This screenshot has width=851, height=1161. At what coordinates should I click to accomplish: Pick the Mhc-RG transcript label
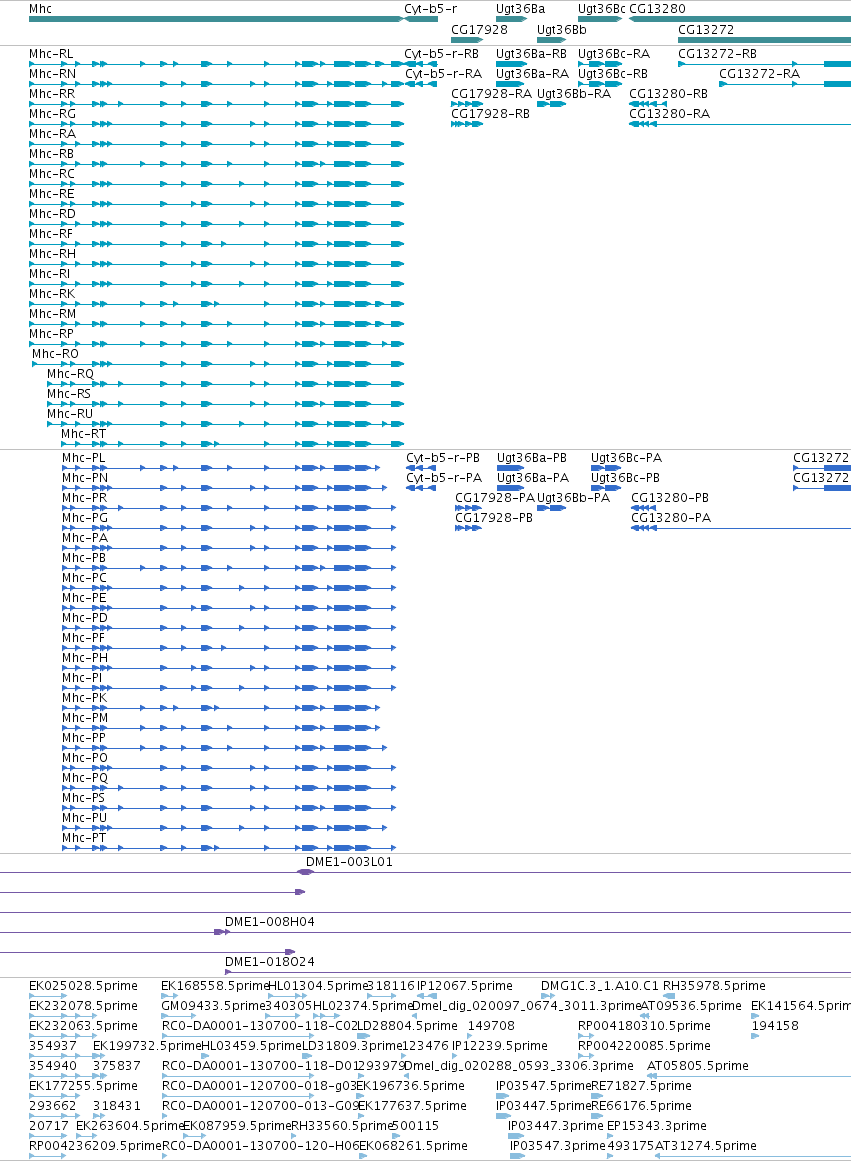[x=53, y=114]
